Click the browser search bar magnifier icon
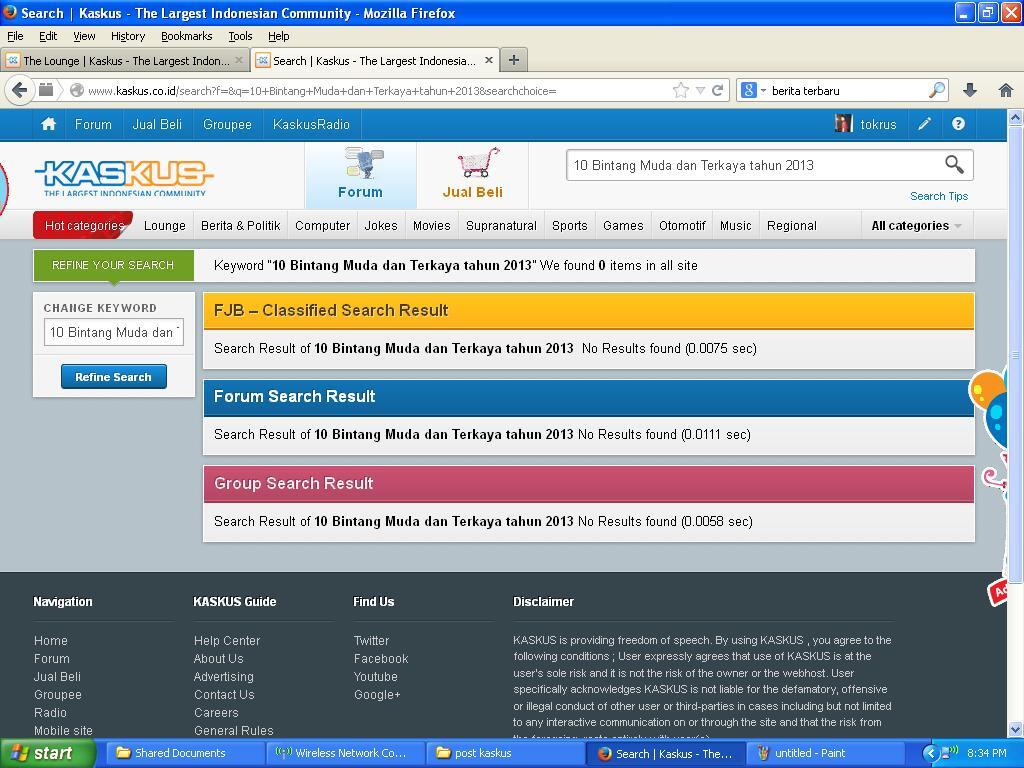Viewport: 1024px width, 768px height. pos(937,90)
